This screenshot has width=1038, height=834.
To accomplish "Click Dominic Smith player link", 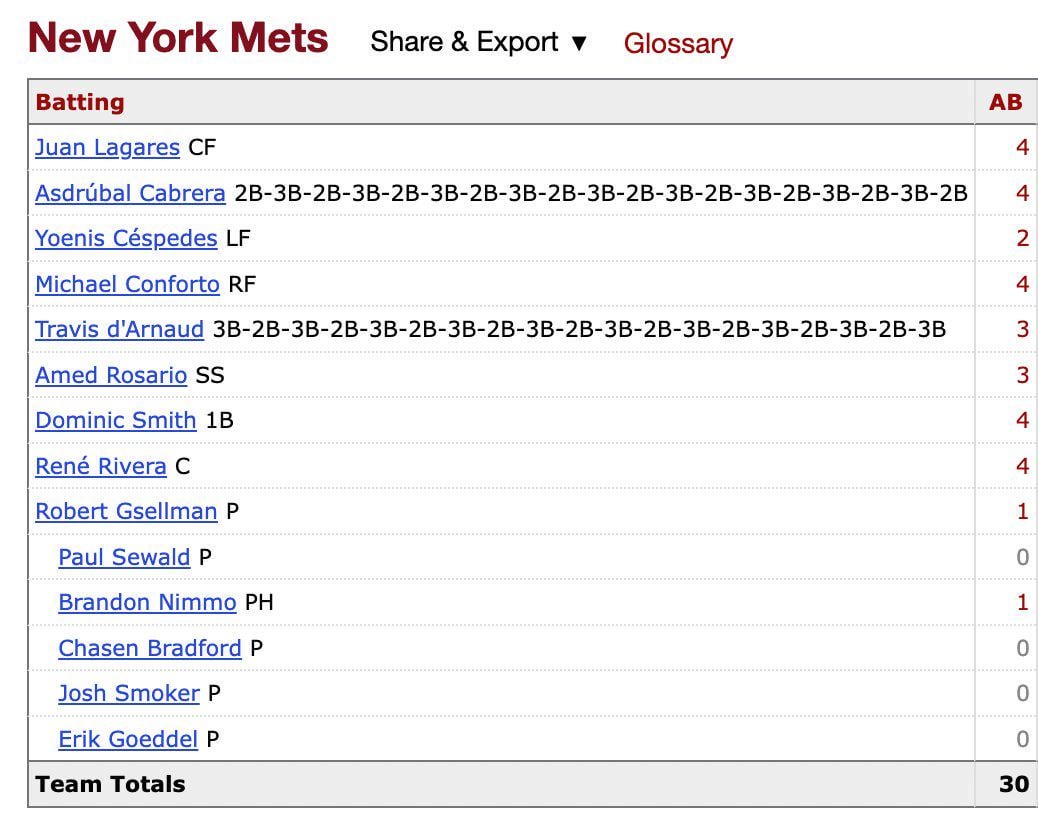I will 115,421.
